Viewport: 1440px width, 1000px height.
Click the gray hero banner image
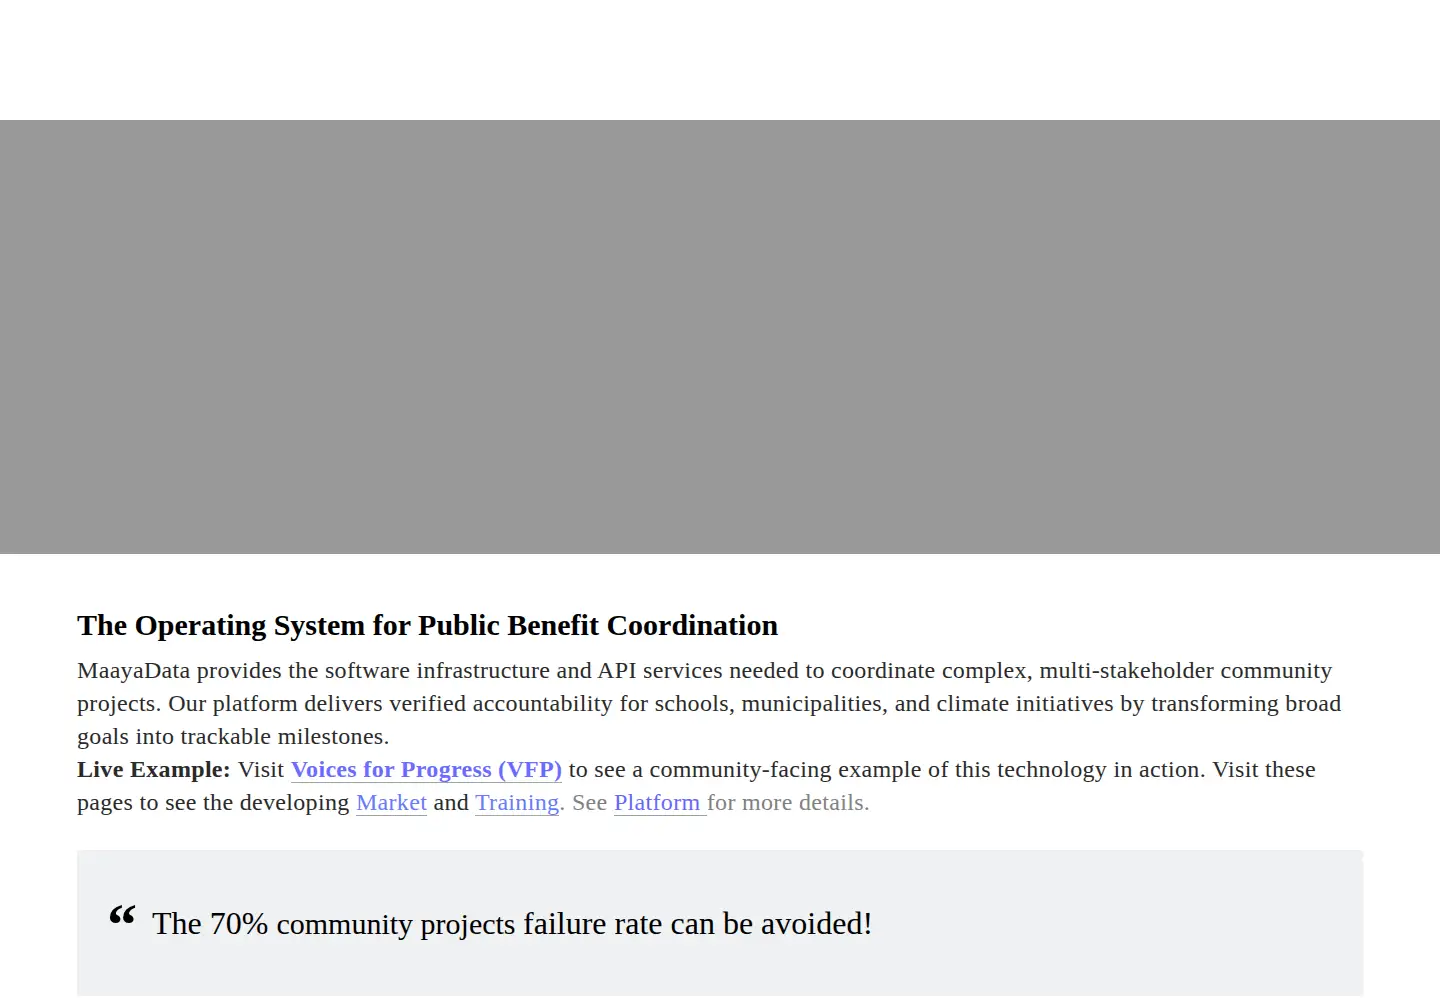(720, 337)
